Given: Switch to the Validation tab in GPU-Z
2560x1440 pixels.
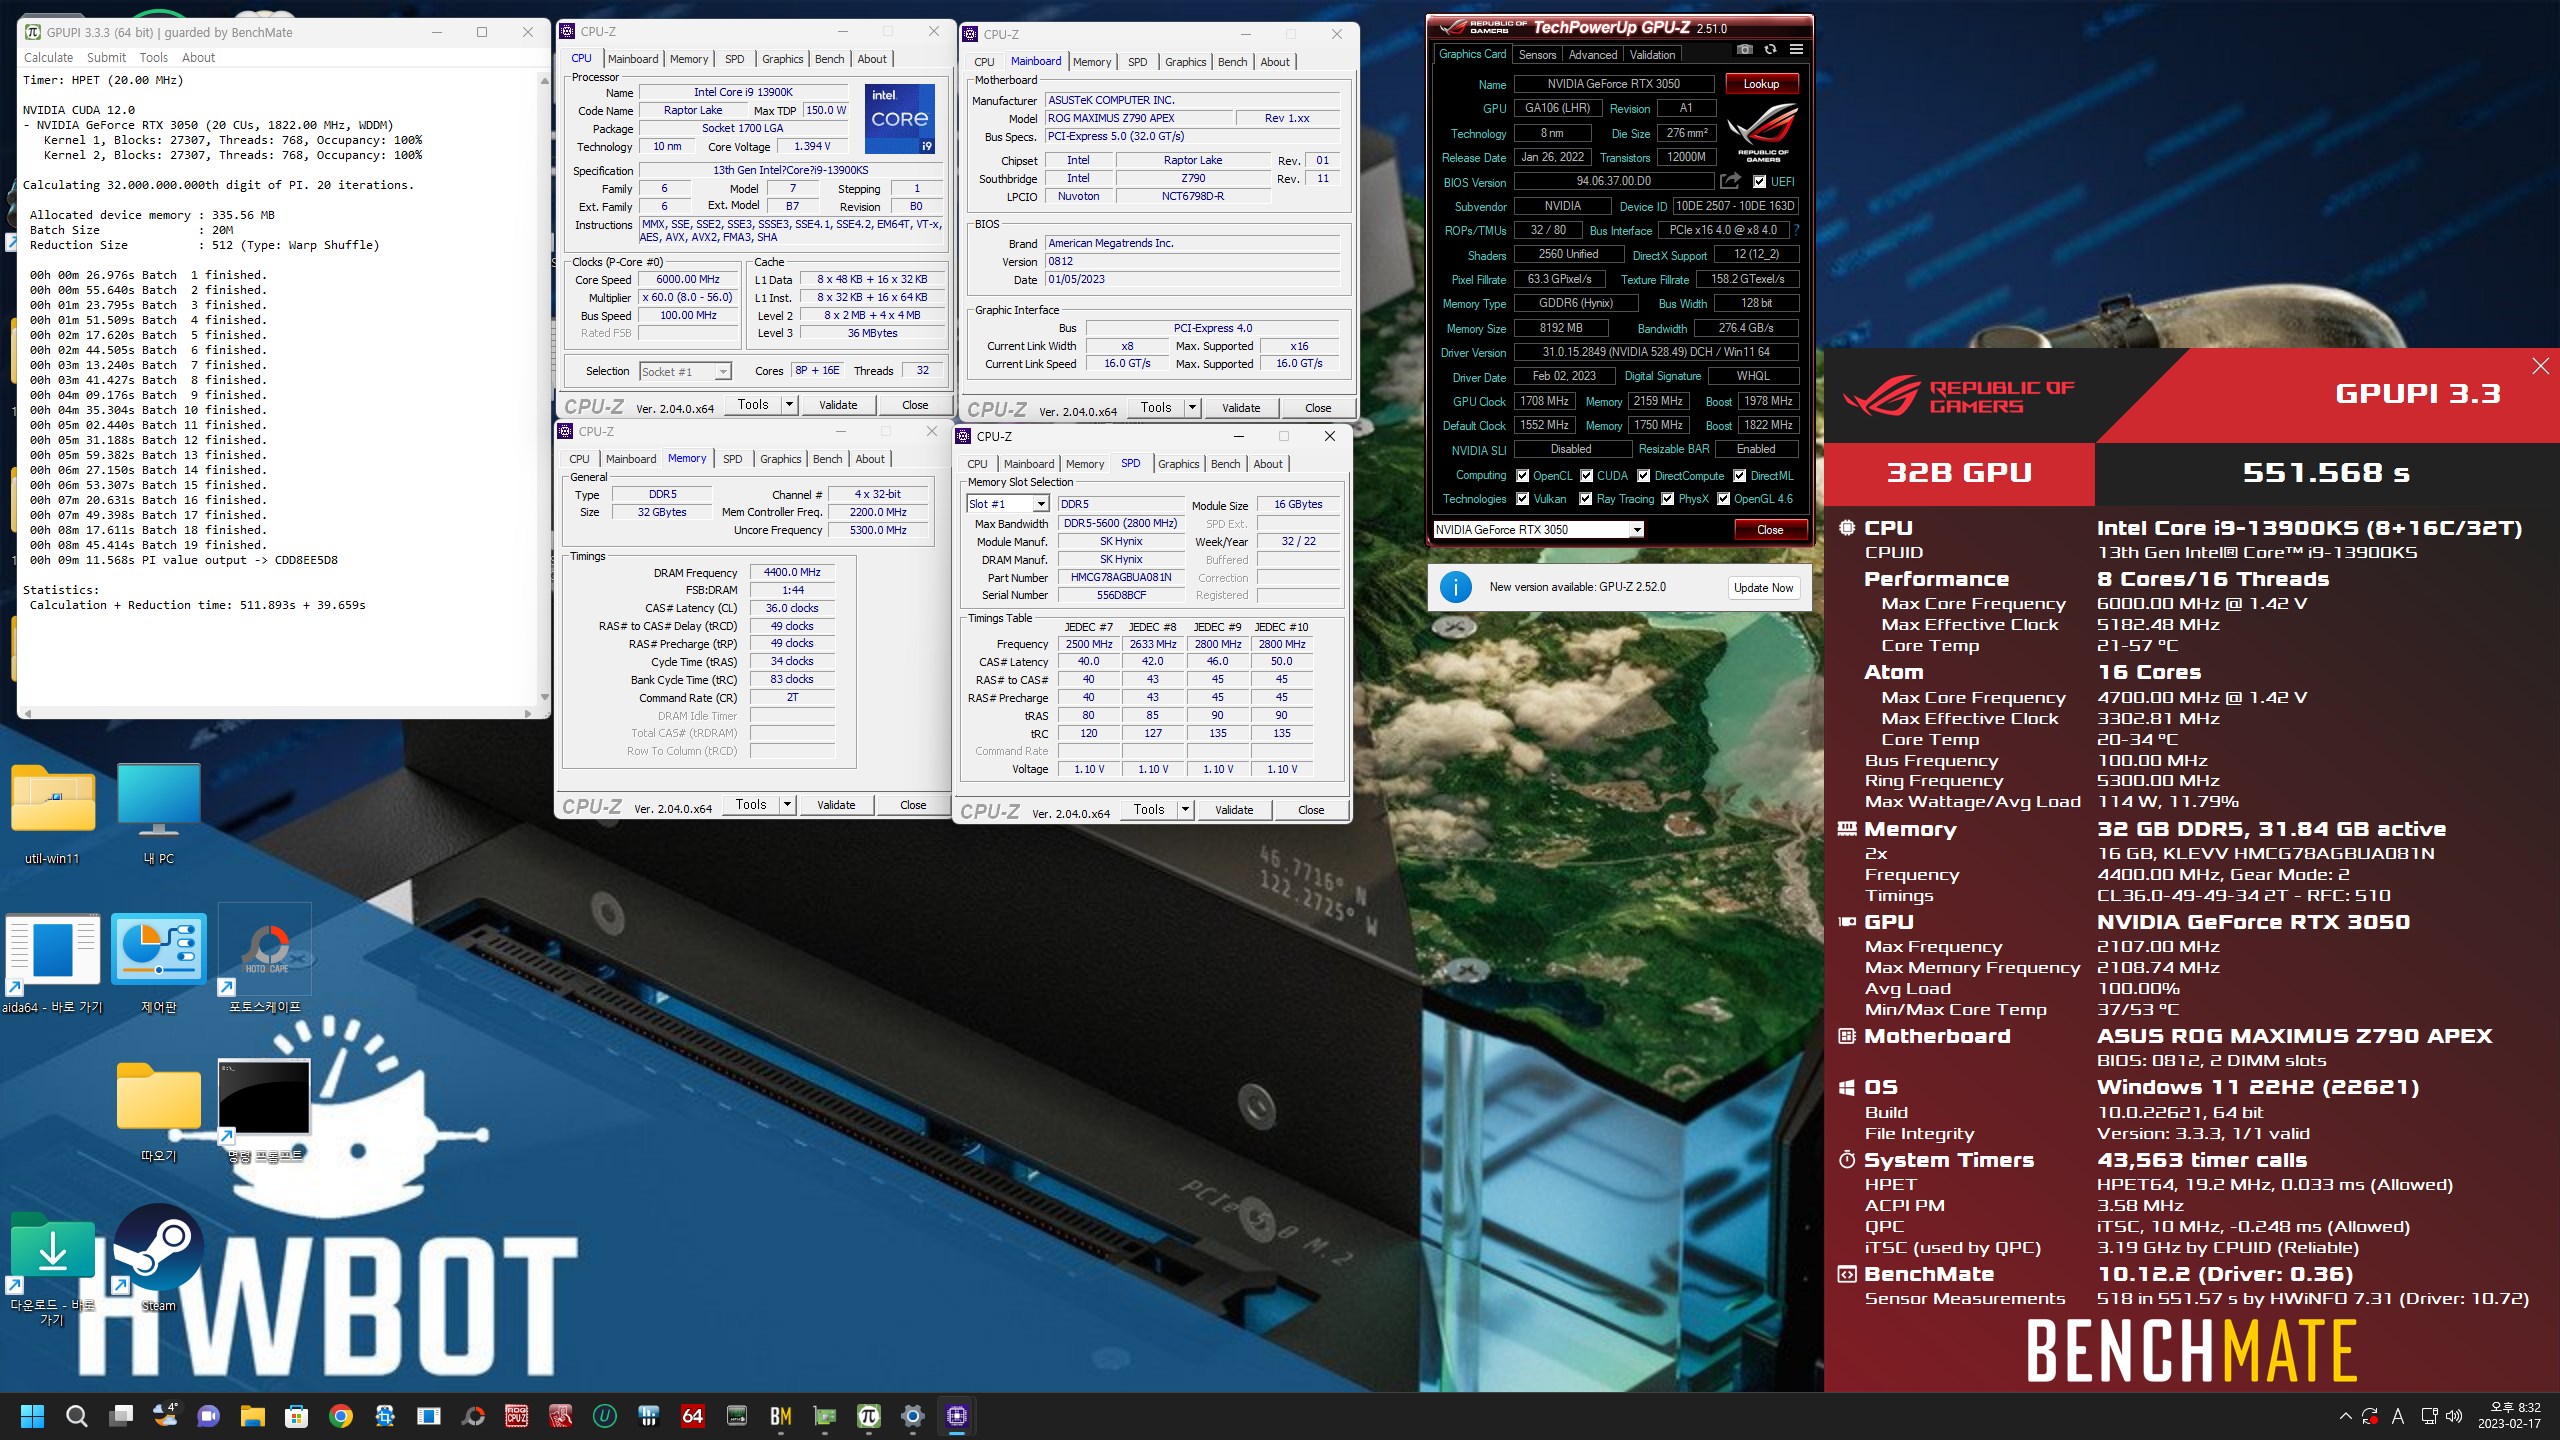Looking at the screenshot, I should [x=1652, y=55].
